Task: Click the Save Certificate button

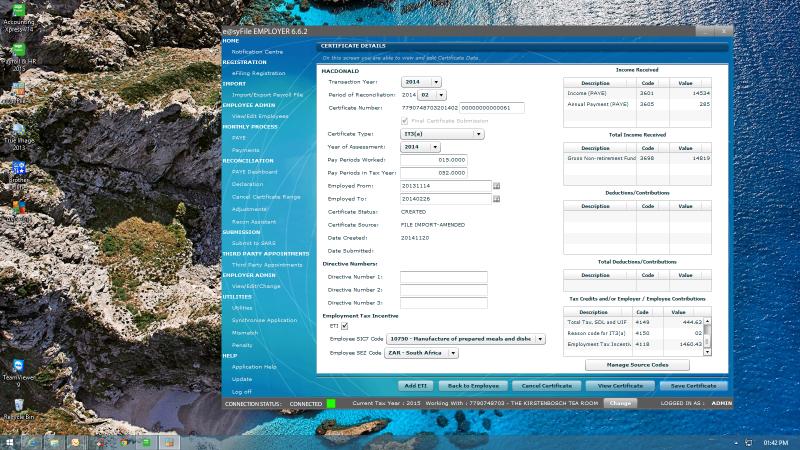Action: (693, 385)
